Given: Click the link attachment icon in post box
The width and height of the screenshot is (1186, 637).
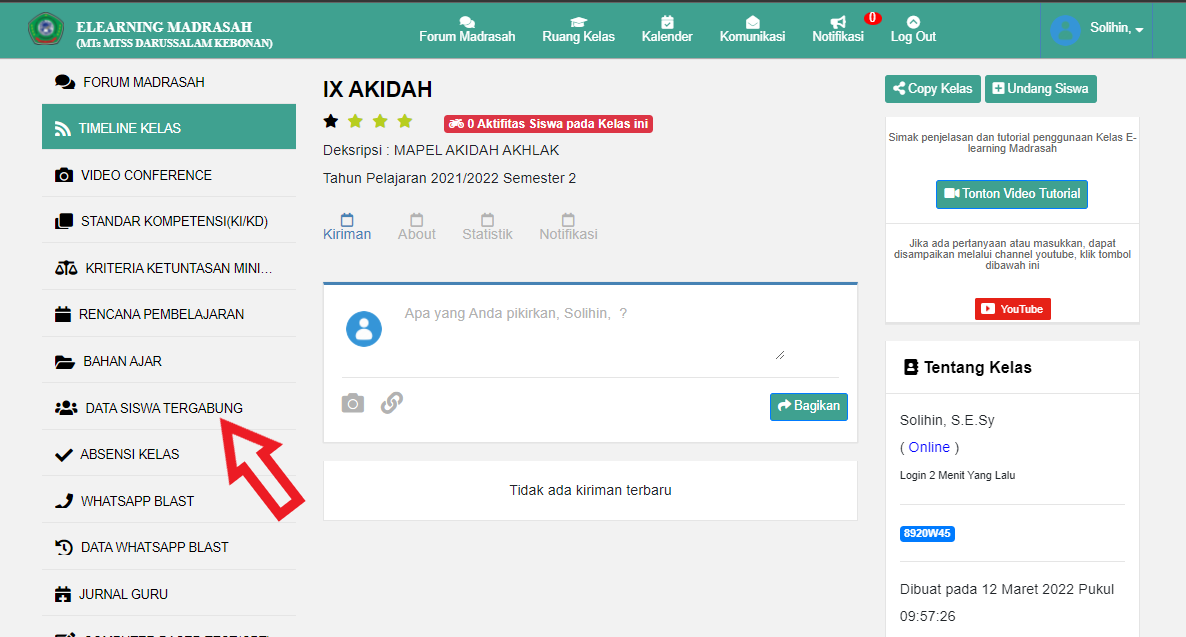Looking at the screenshot, I should 392,403.
